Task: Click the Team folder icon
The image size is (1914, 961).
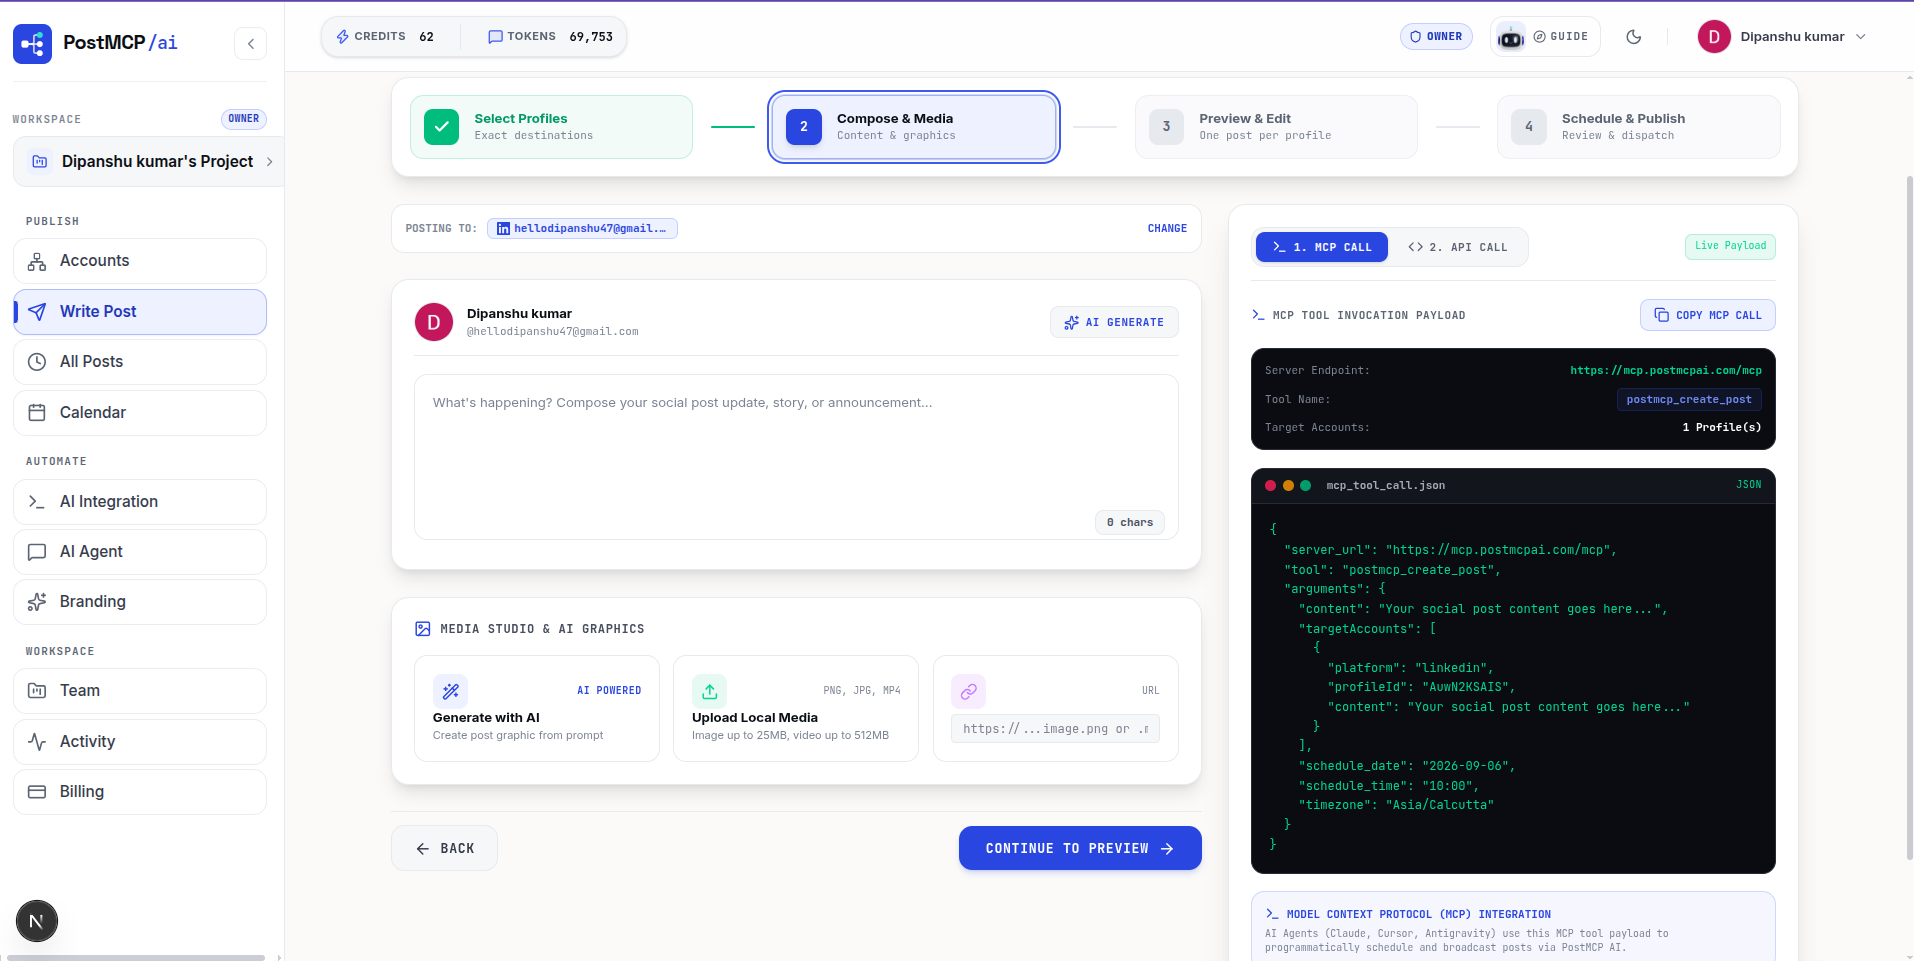Action: (x=37, y=691)
